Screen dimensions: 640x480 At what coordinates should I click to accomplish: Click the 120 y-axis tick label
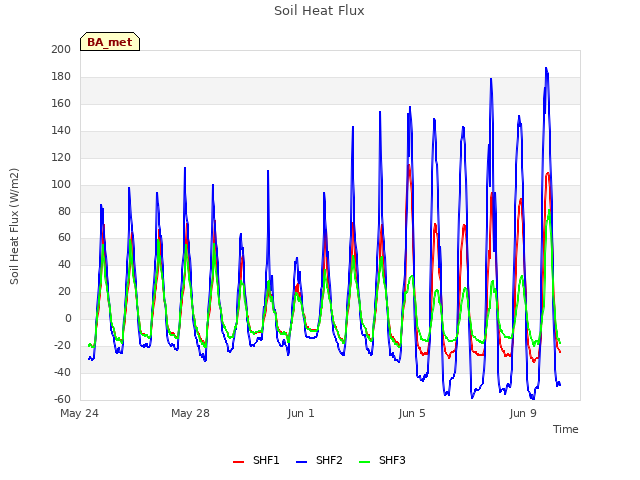61,157
